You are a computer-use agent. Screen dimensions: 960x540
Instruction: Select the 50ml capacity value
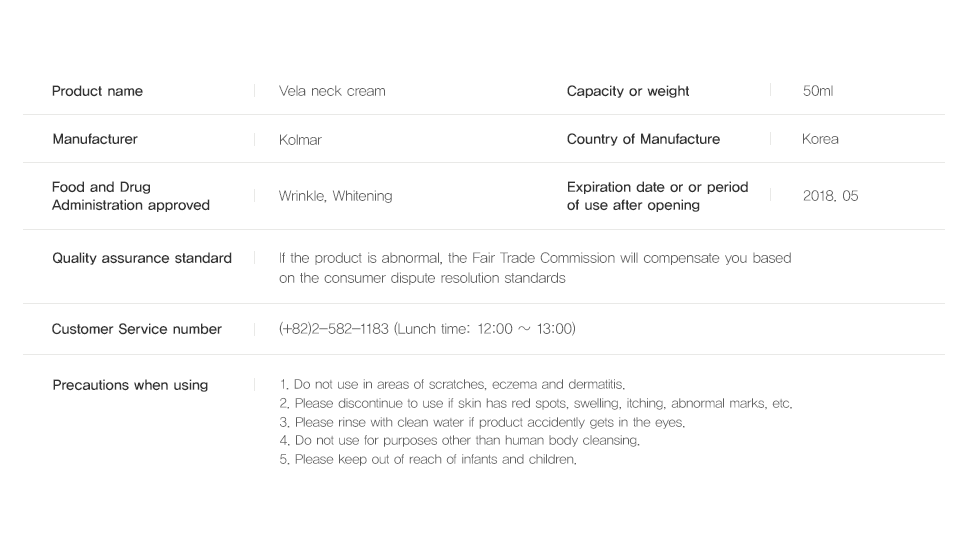point(817,91)
